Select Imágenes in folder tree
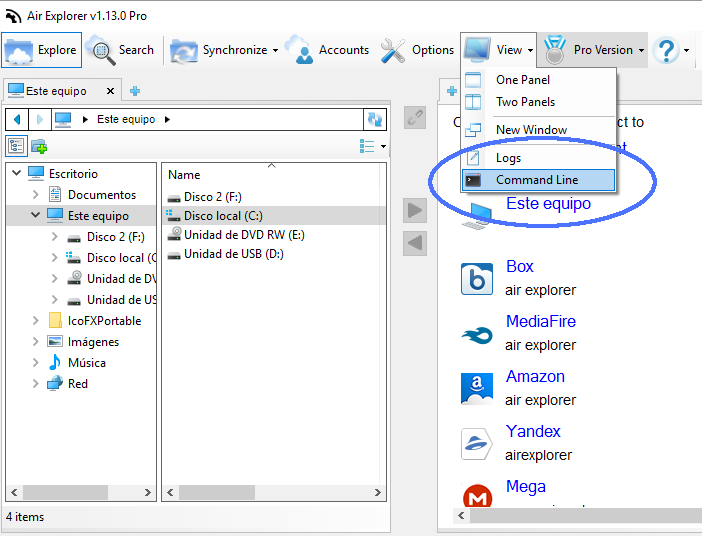This screenshot has height=536, width=702. coord(93,342)
